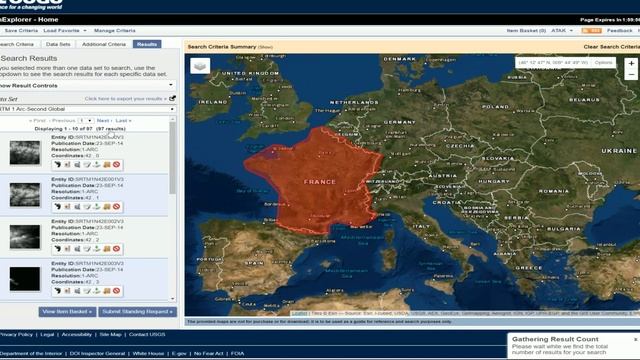The width and height of the screenshot is (640, 360).
Task: Open thumbnail of entity SRTM1N42E002V3
Action: (x=25, y=237)
